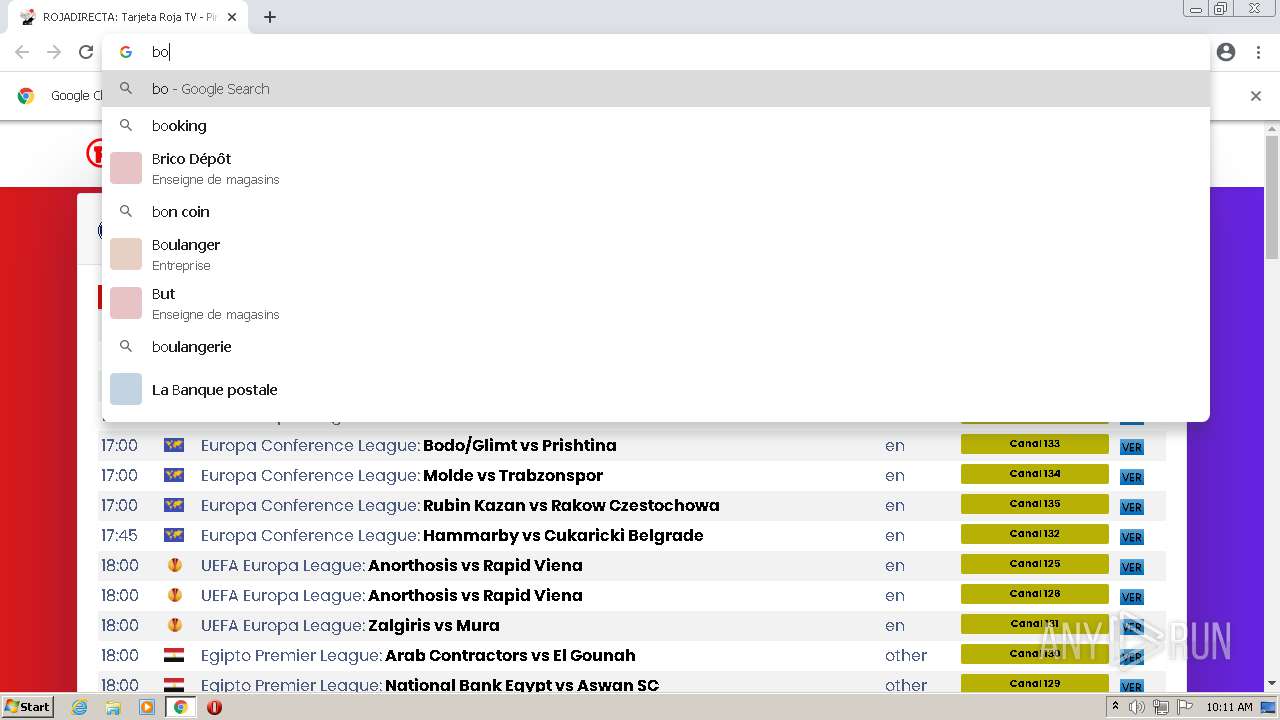Open a new tab with the plus icon
1280x720 pixels.
point(270,17)
